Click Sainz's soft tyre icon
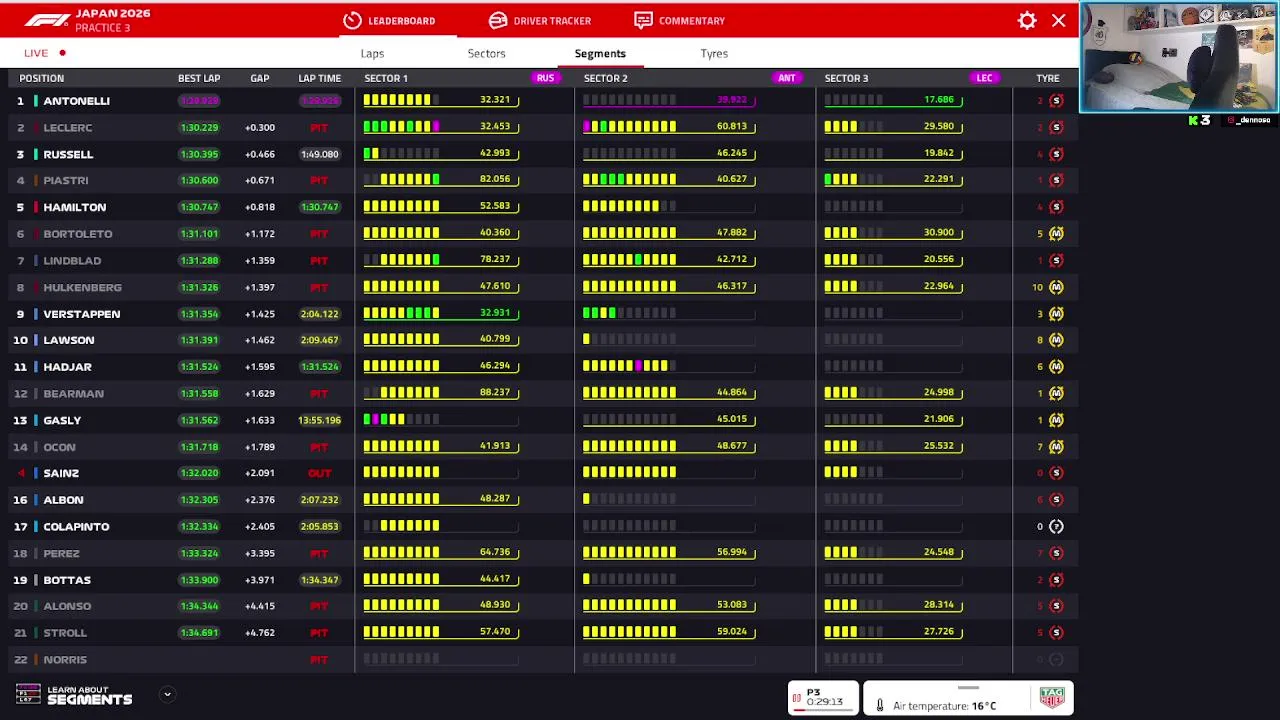The height and width of the screenshot is (720, 1280). click(x=1056, y=473)
